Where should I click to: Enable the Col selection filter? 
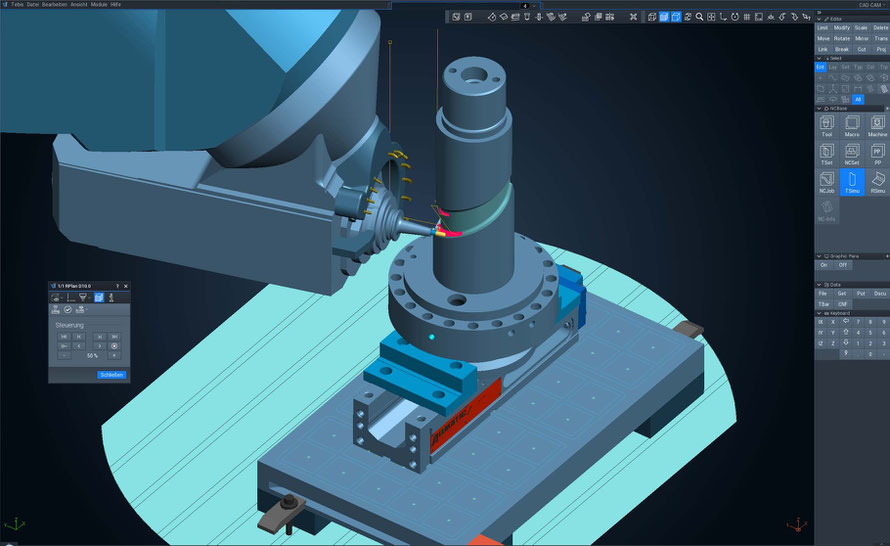870,67
